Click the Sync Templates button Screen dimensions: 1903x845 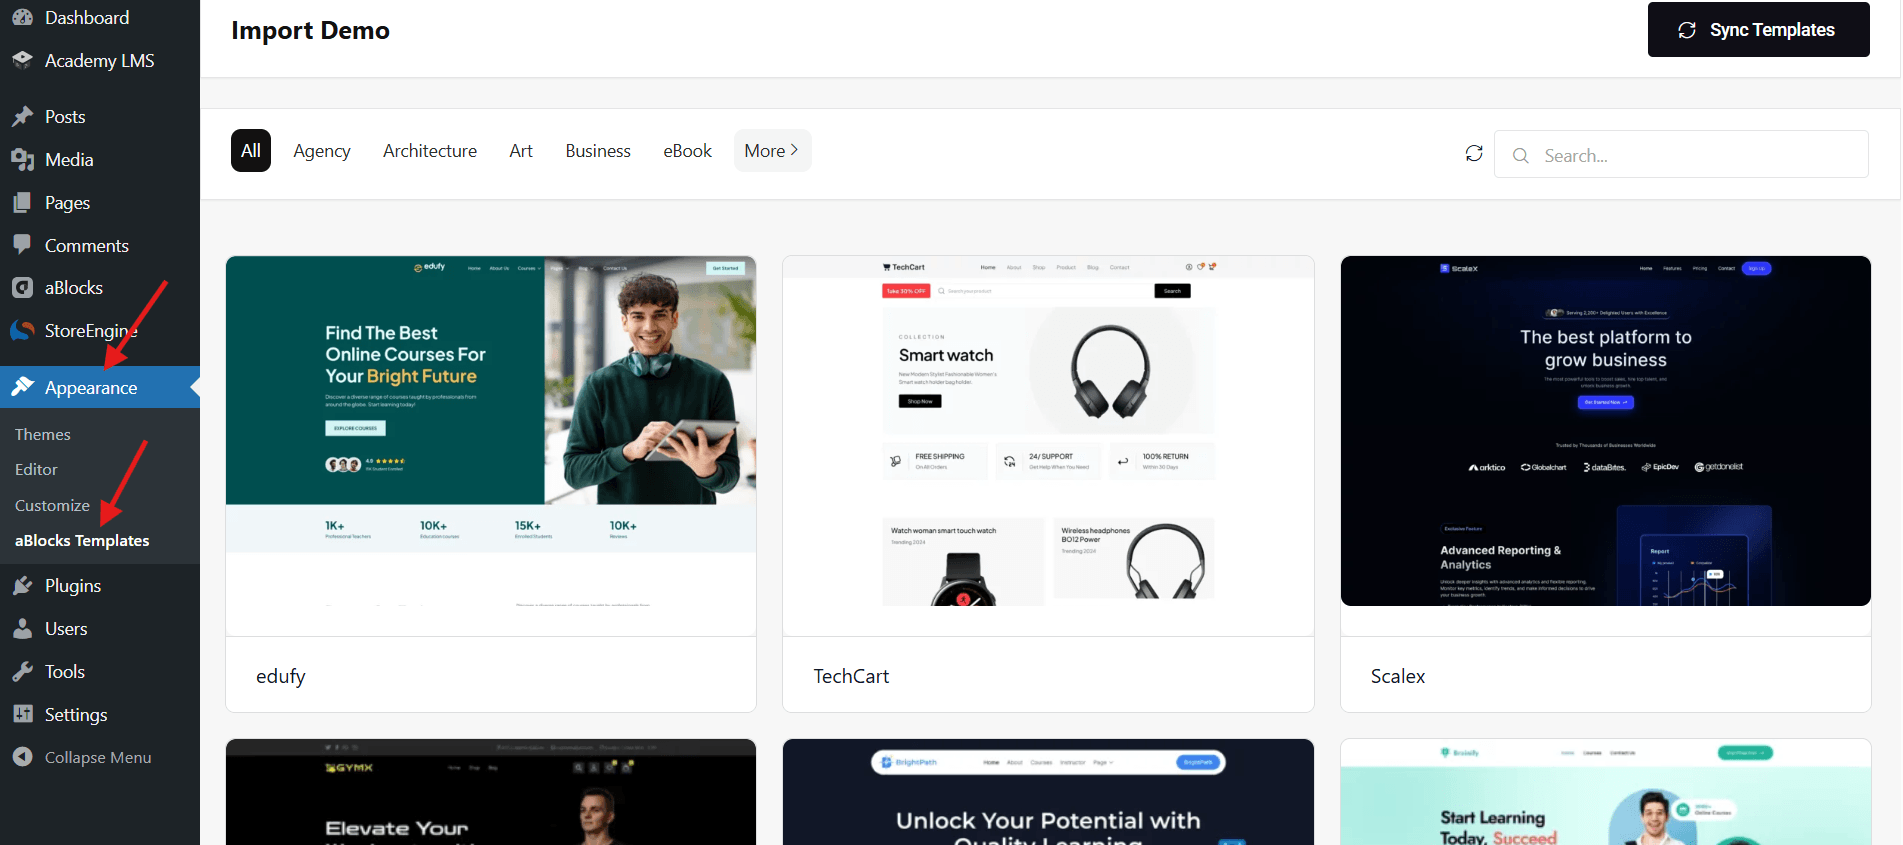(x=1759, y=30)
